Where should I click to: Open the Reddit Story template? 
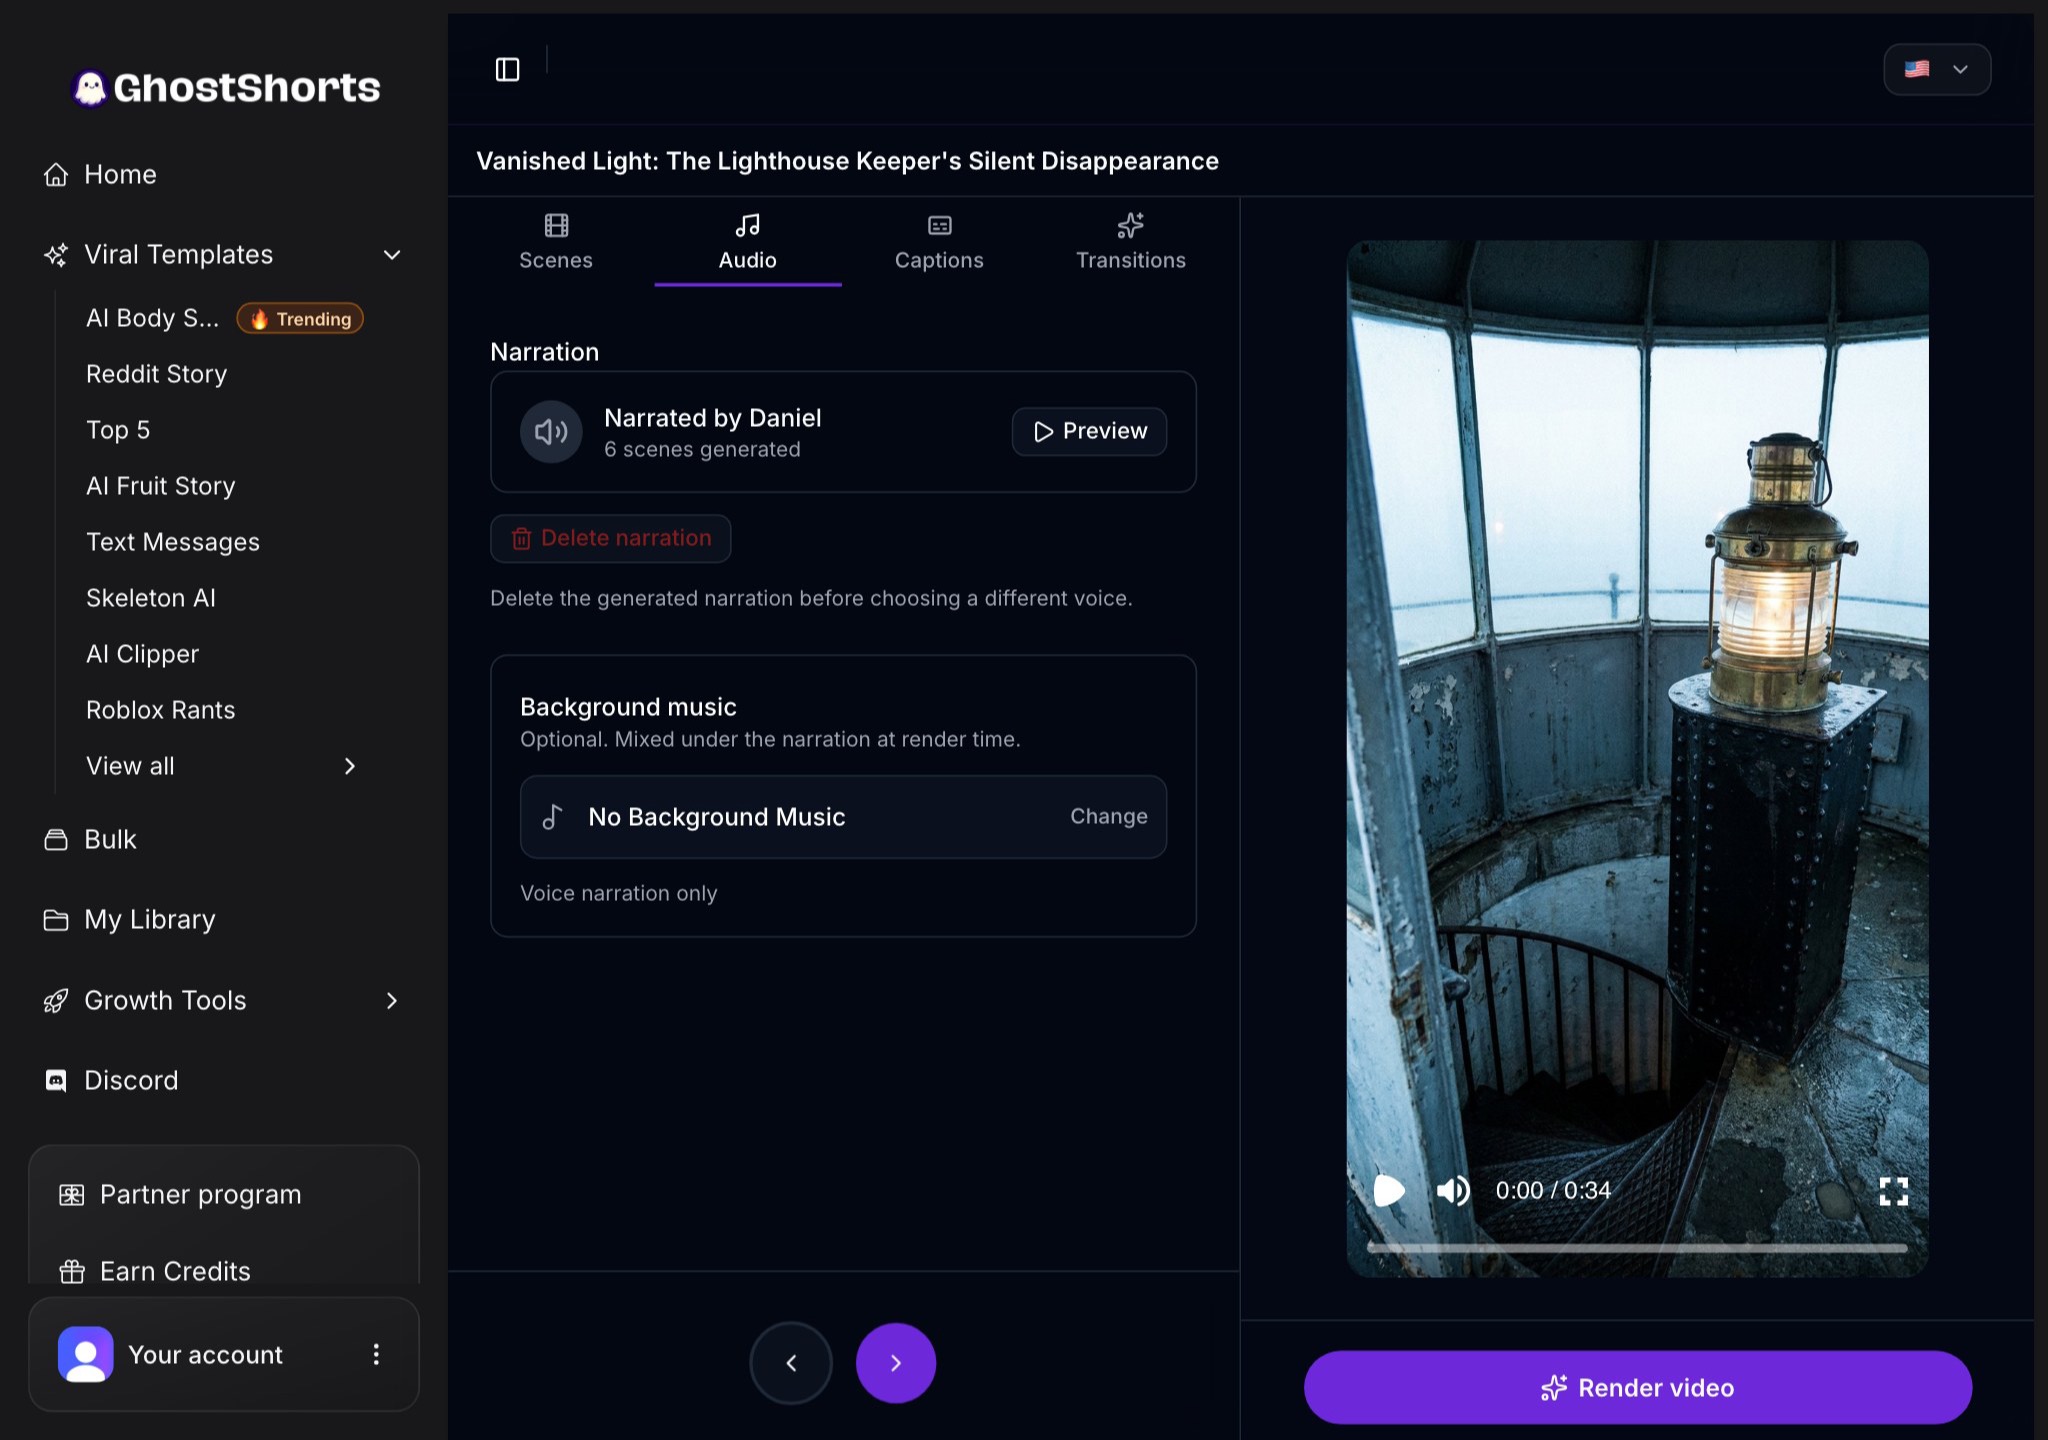pyautogui.click(x=157, y=374)
